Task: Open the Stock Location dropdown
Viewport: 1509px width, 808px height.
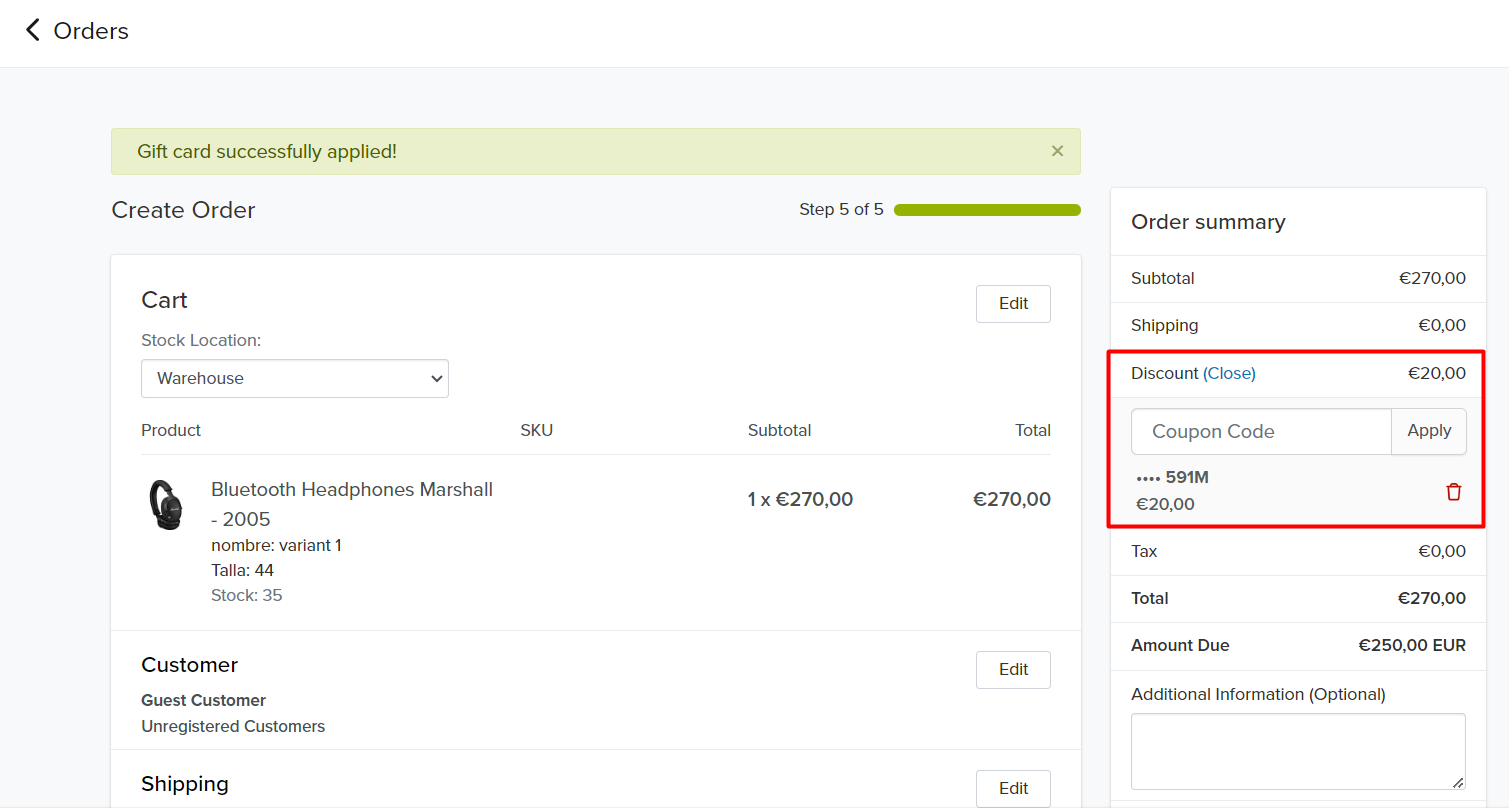Action: tap(295, 378)
